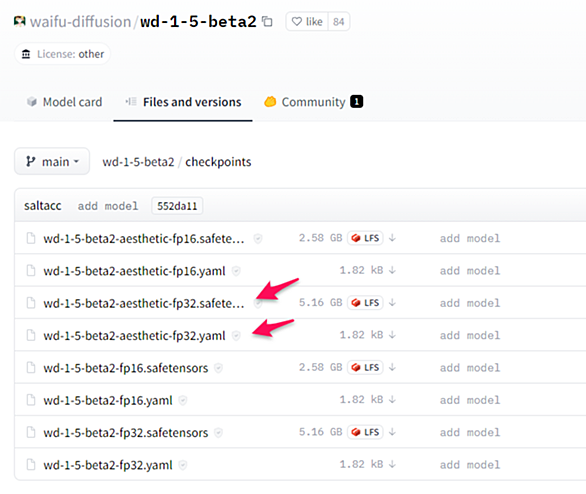Click the License: other tag
586x494 pixels.
coord(62,54)
